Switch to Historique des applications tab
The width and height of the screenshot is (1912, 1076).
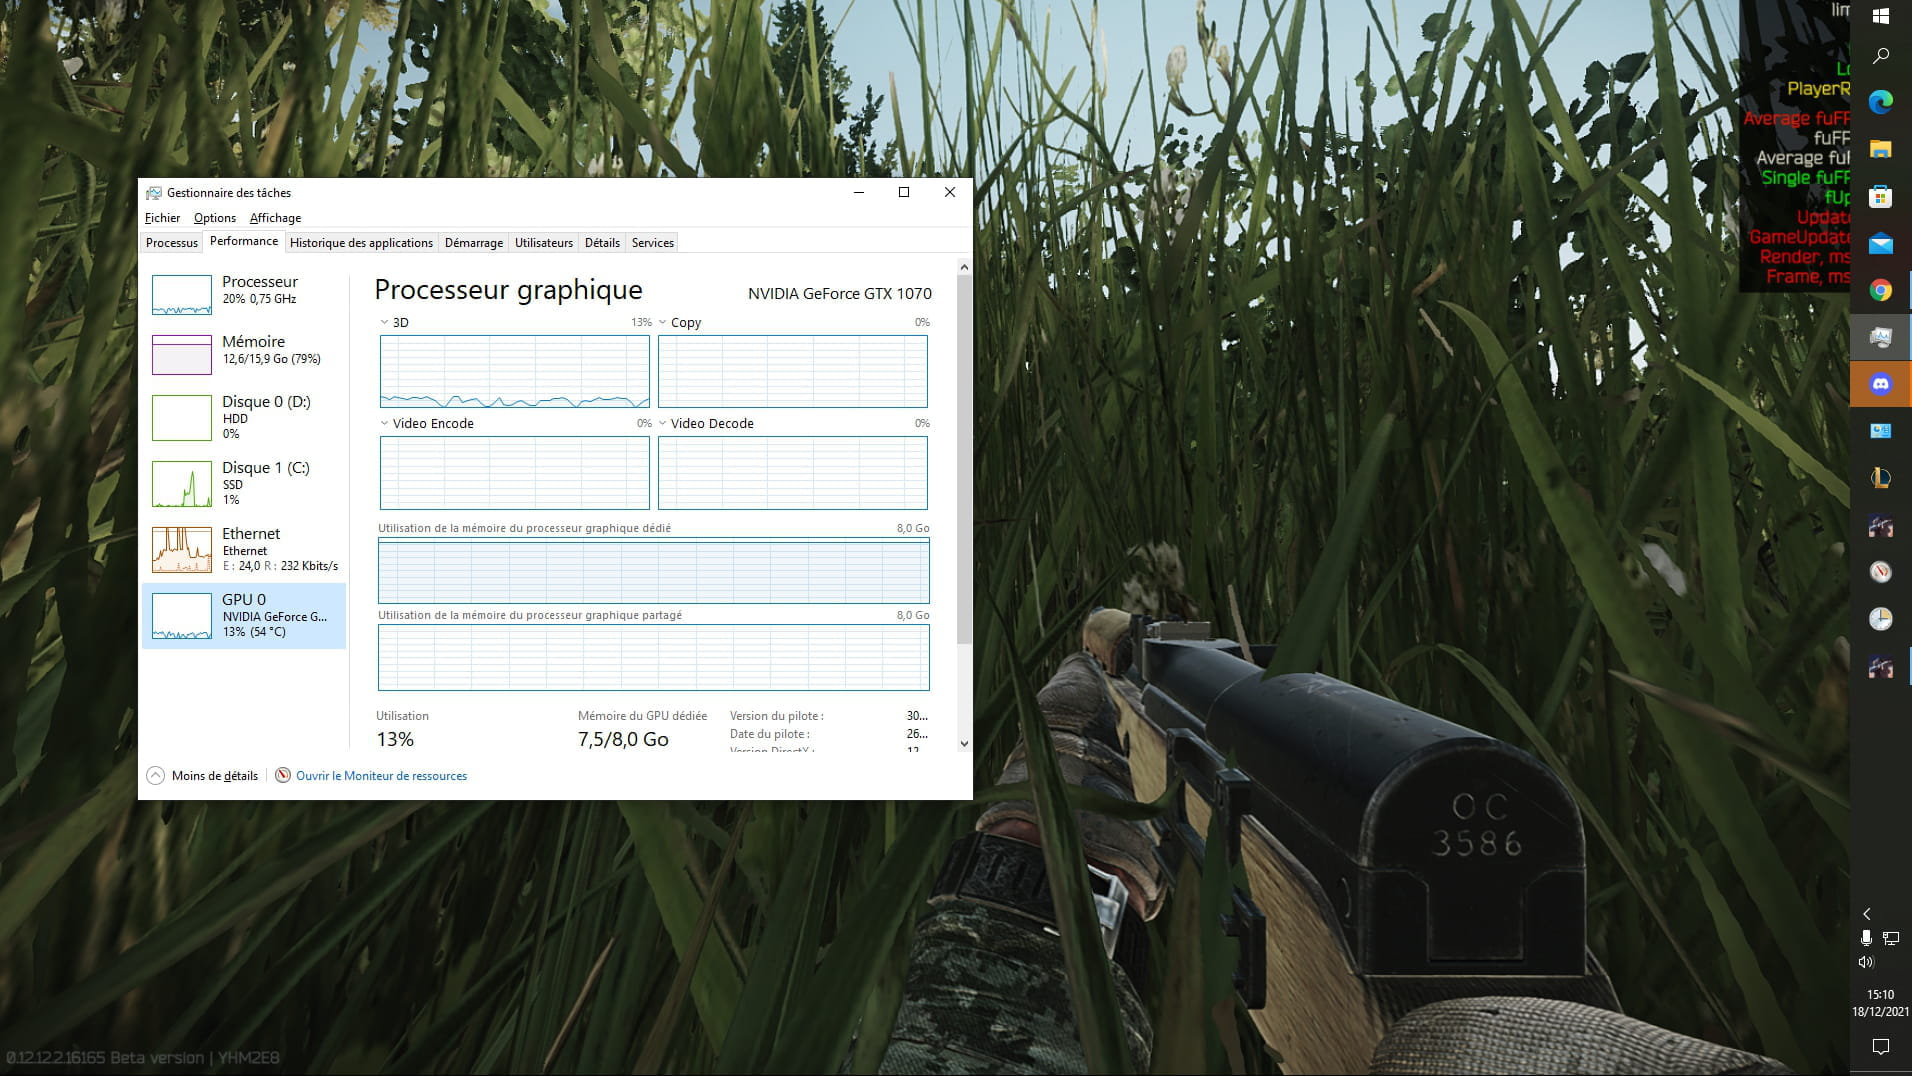tap(361, 242)
